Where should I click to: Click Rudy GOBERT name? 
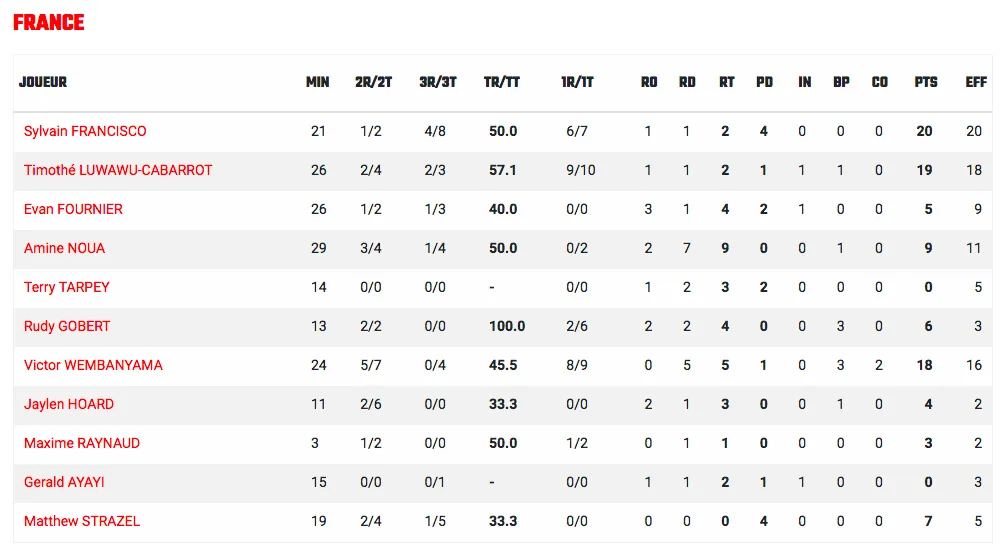click(x=67, y=327)
